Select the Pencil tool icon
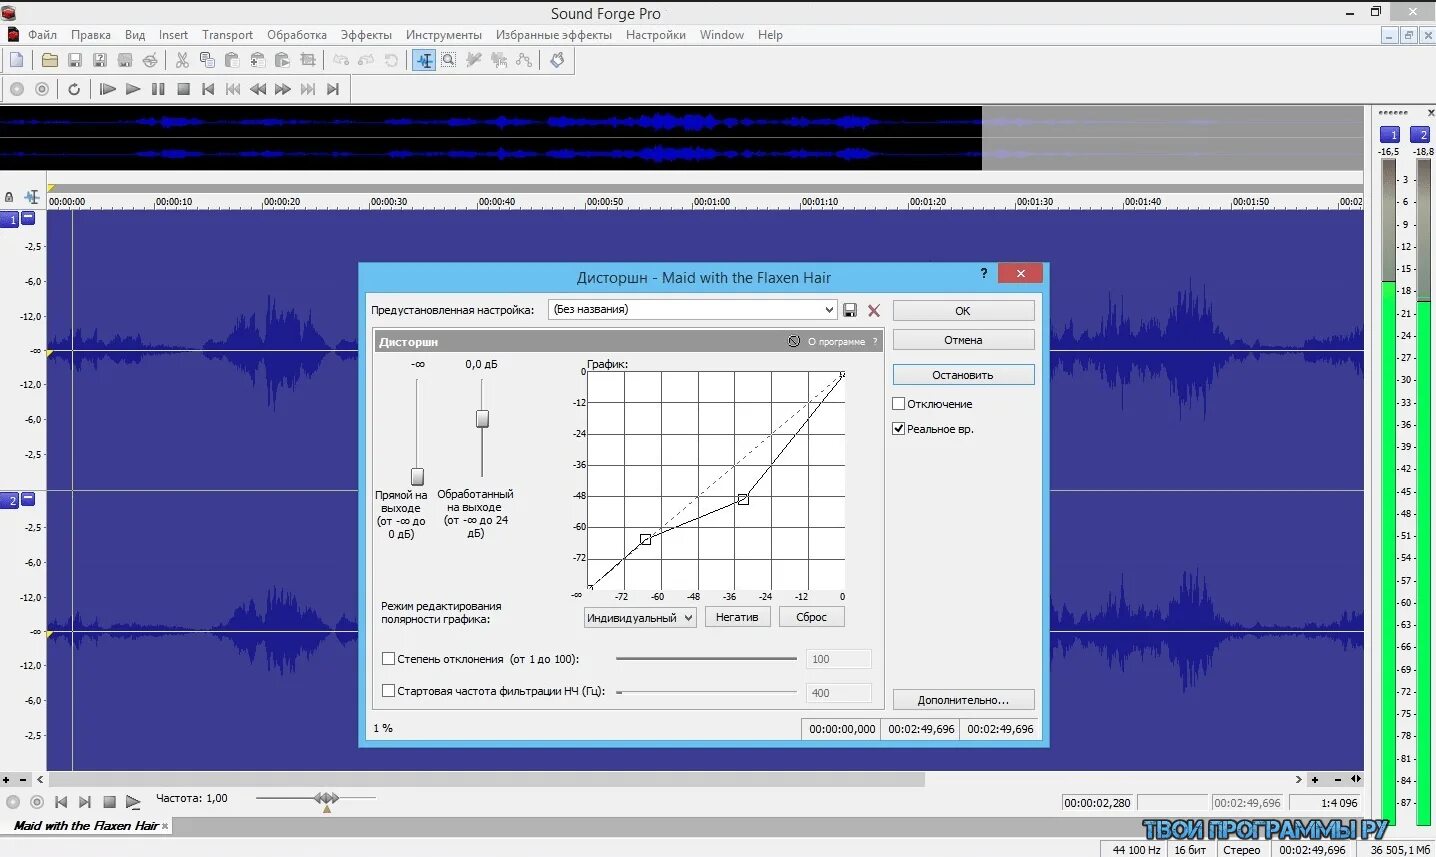 coord(474,60)
